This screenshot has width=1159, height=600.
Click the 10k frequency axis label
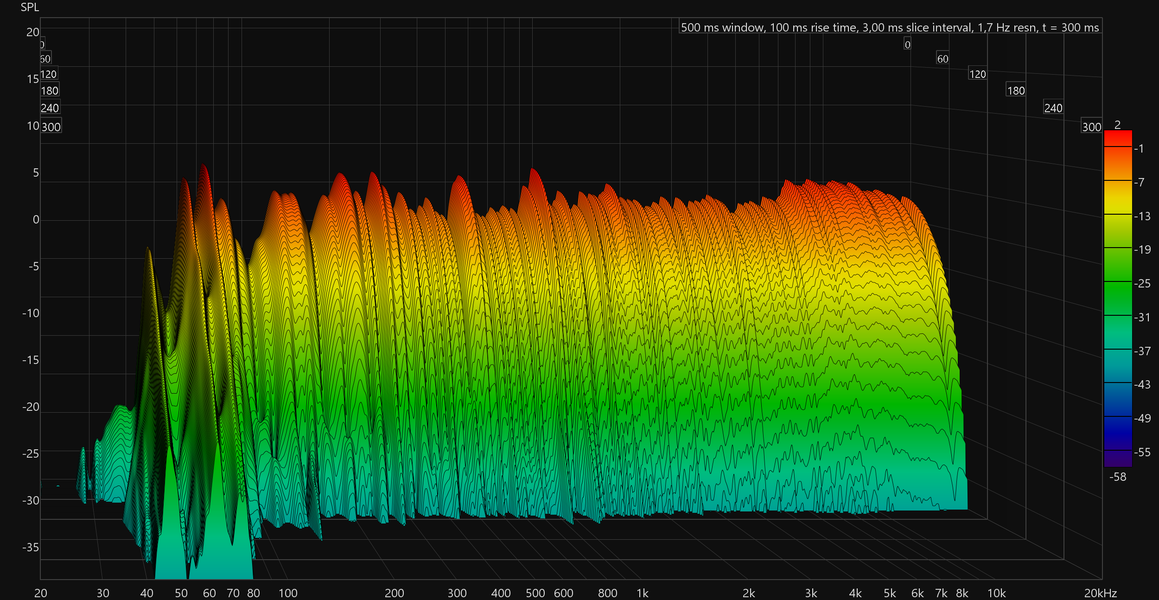(996, 593)
